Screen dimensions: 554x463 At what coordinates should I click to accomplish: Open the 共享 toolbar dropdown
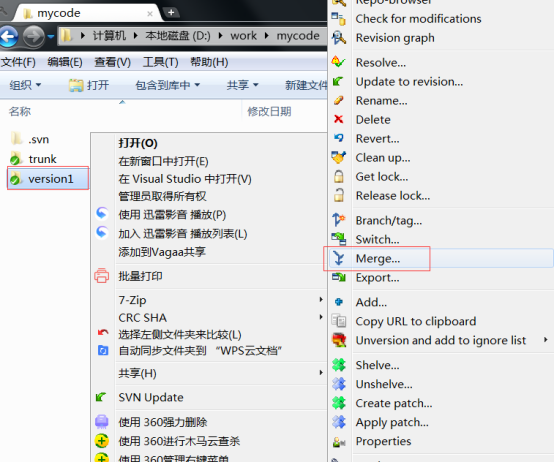click(242, 85)
